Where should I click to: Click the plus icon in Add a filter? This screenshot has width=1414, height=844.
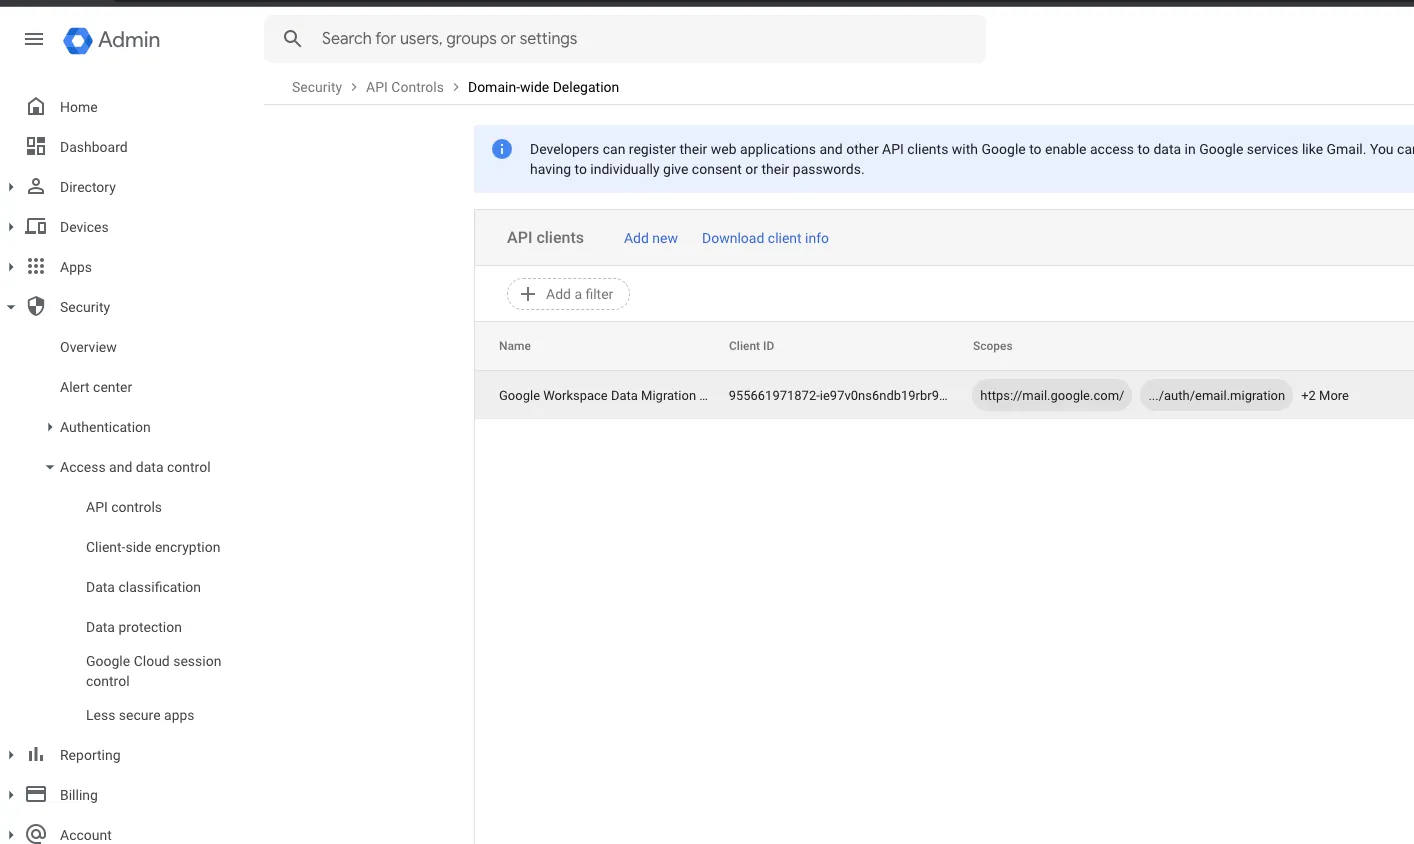(528, 294)
